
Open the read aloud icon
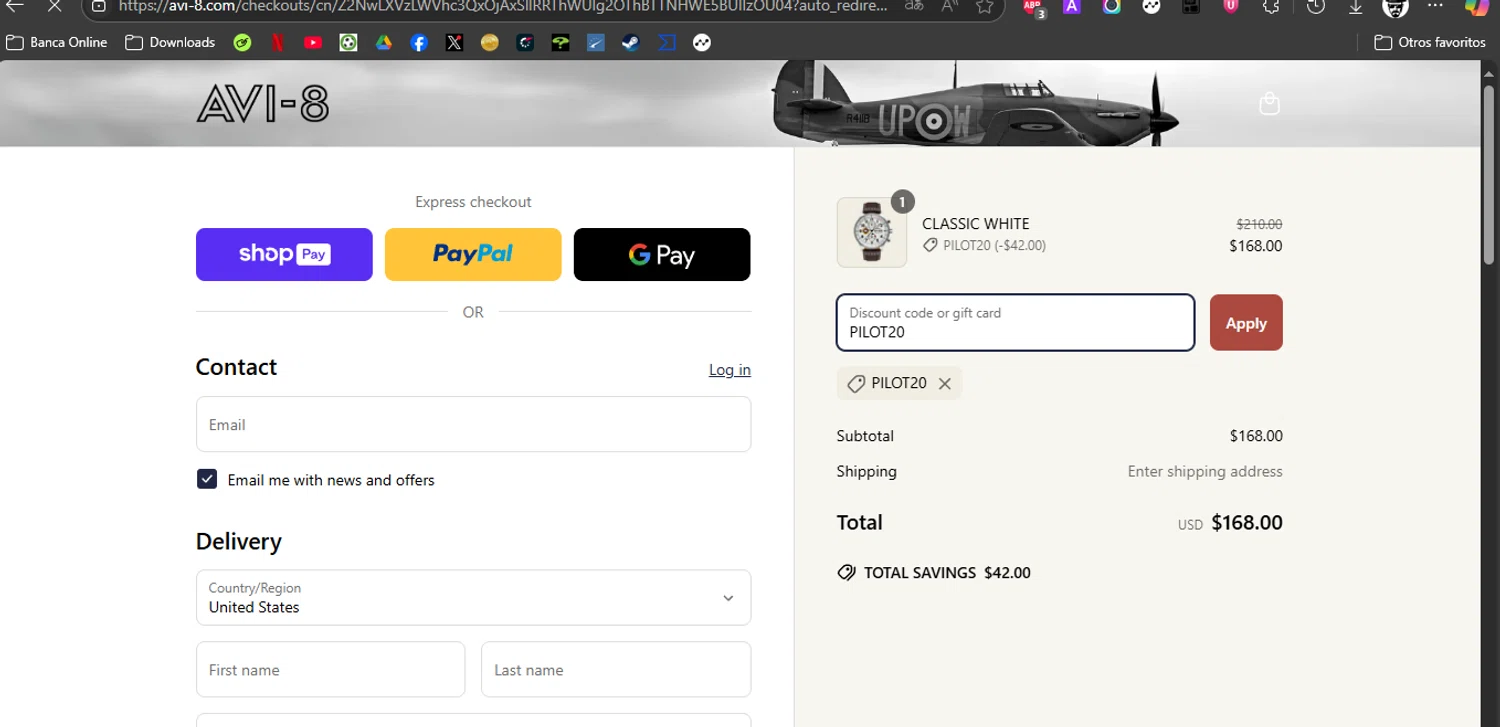pos(951,6)
